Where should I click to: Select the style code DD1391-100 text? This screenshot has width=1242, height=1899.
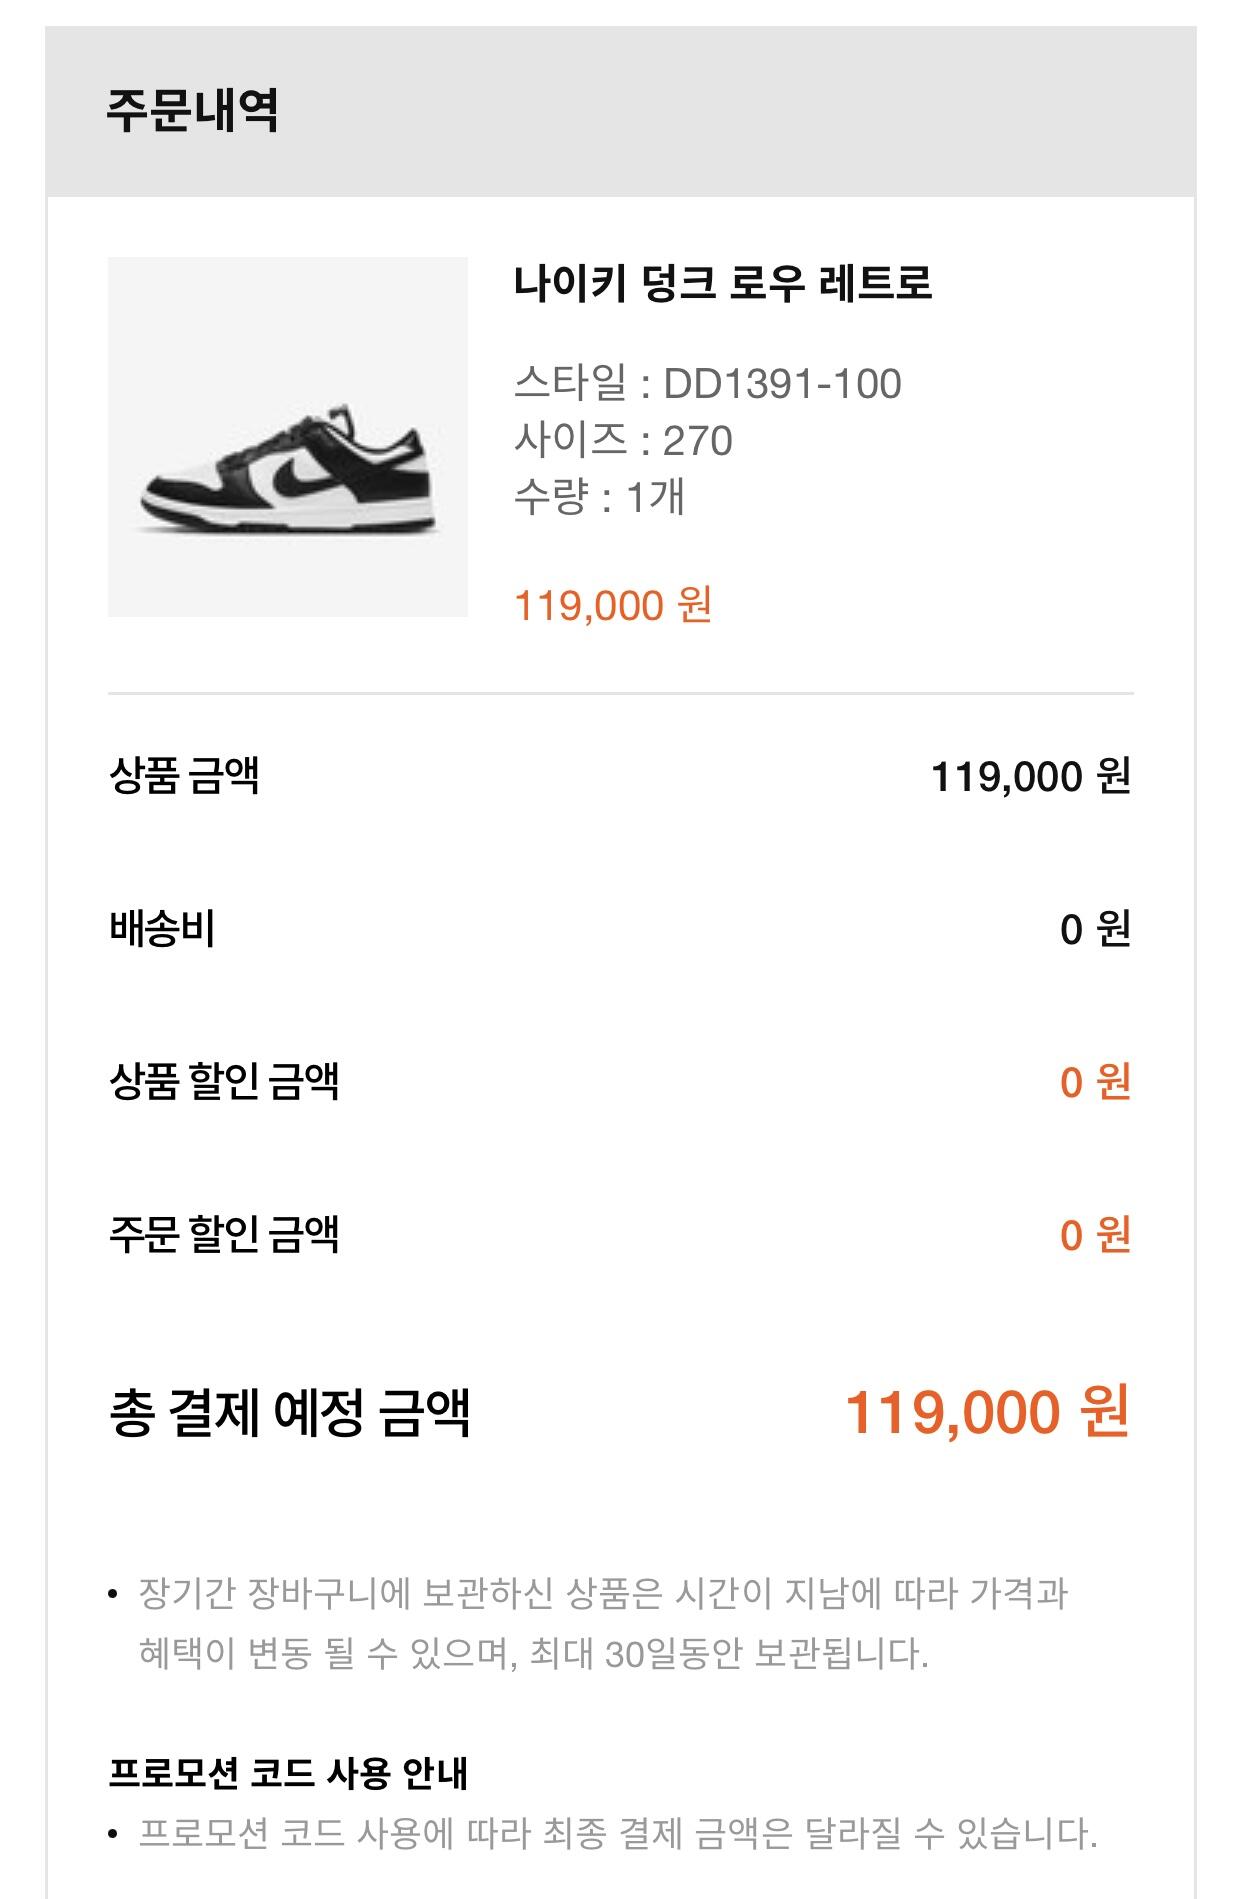coord(708,384)
